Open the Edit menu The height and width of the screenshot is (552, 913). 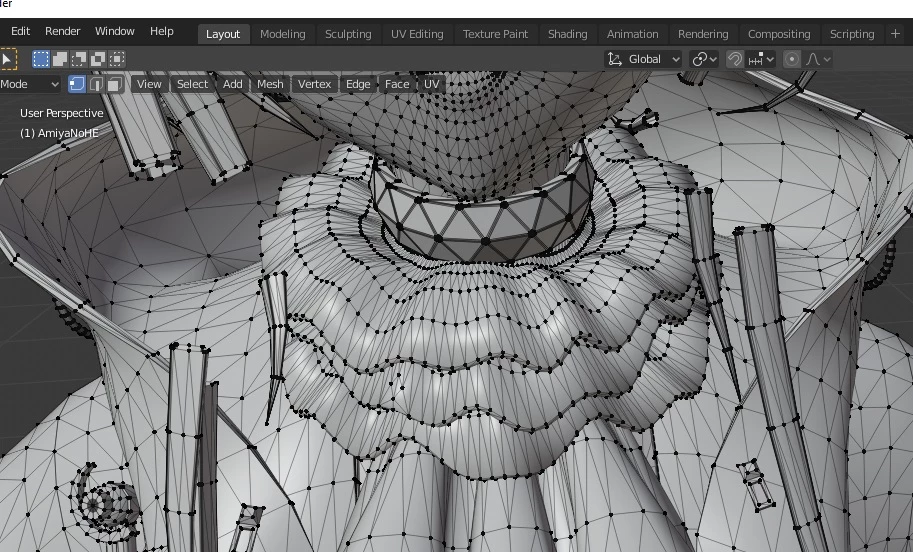tap(20, 31)
